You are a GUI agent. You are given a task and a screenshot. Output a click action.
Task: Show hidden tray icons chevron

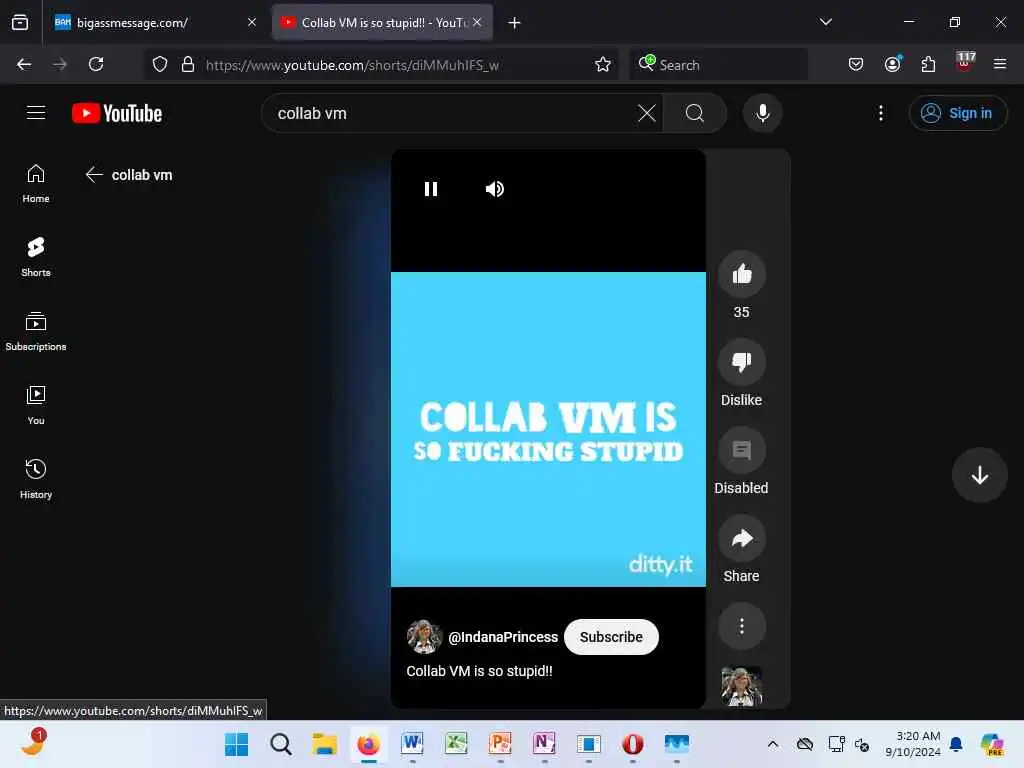[773, 744]
